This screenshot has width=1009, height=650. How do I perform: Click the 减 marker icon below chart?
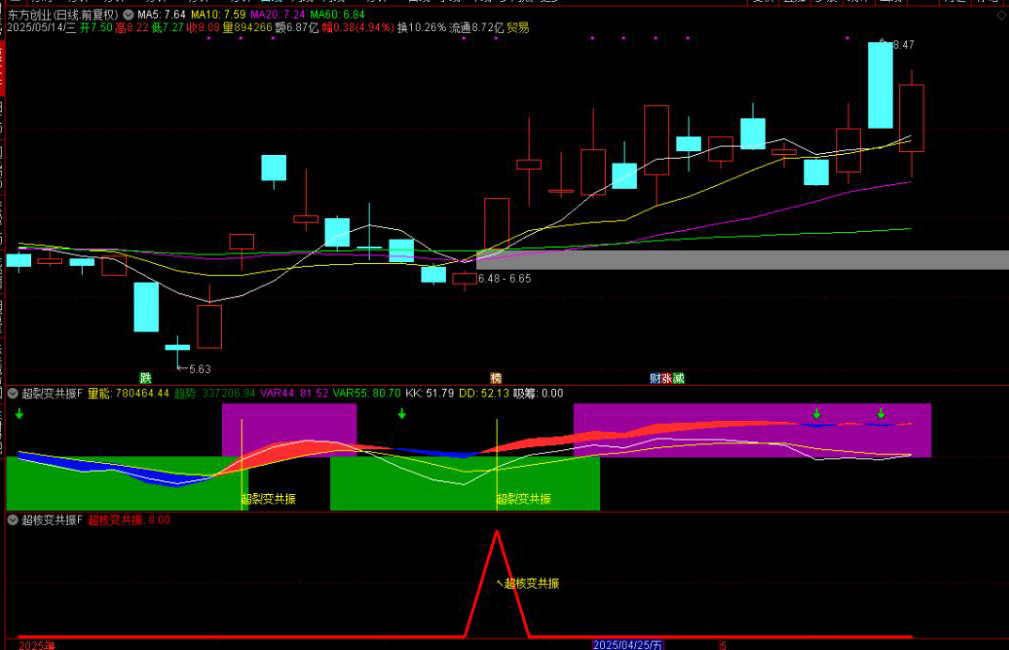[x=679, y=378]
